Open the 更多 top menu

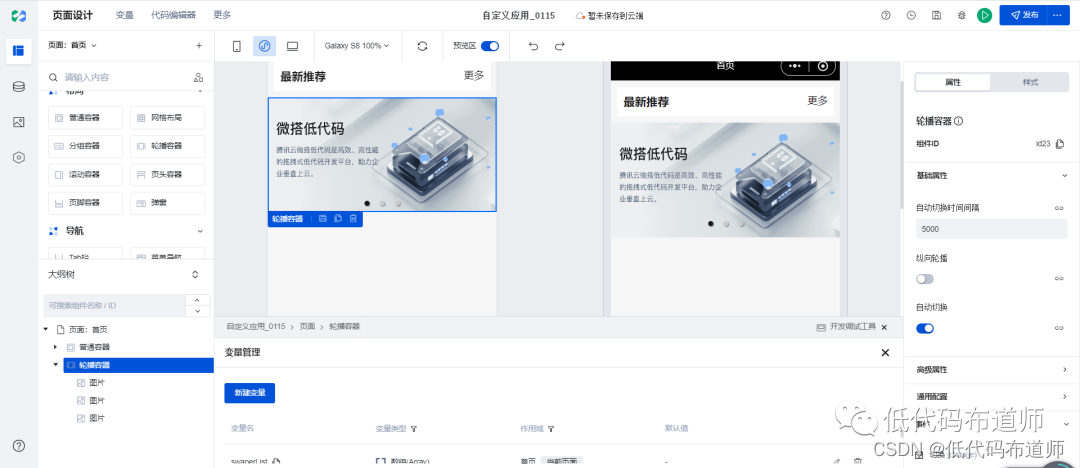(222, 15)
